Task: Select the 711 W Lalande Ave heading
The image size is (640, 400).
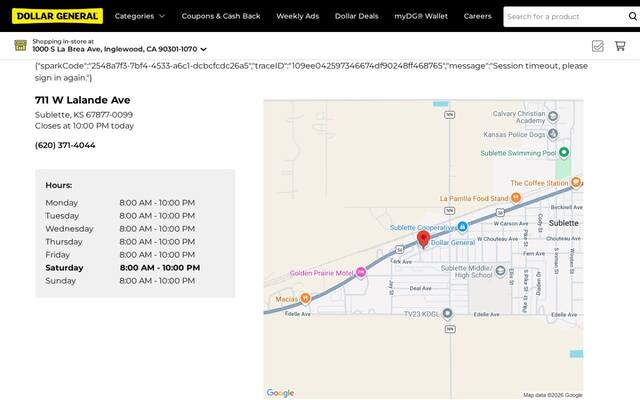Action: pos(82,100)
